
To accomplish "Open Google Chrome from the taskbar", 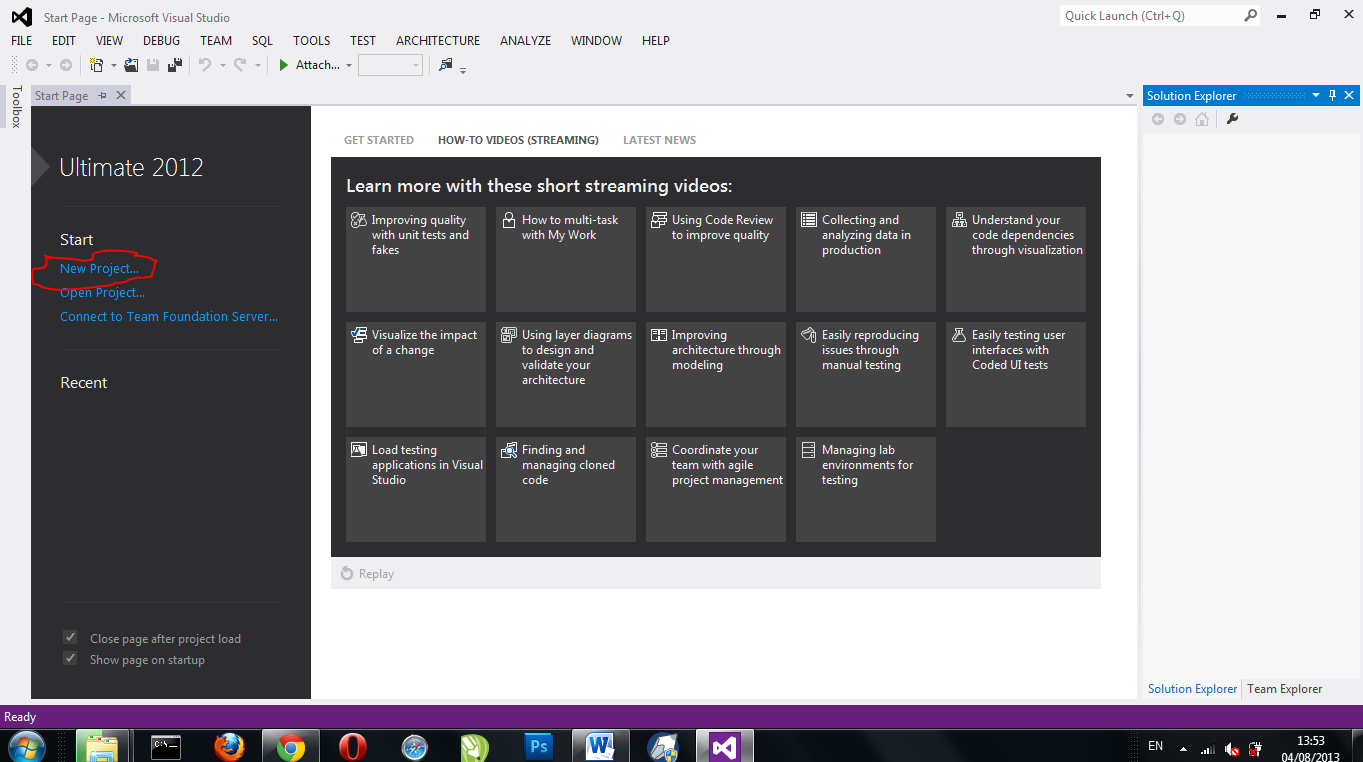I will pyautogui.click(x=291, y=746).
